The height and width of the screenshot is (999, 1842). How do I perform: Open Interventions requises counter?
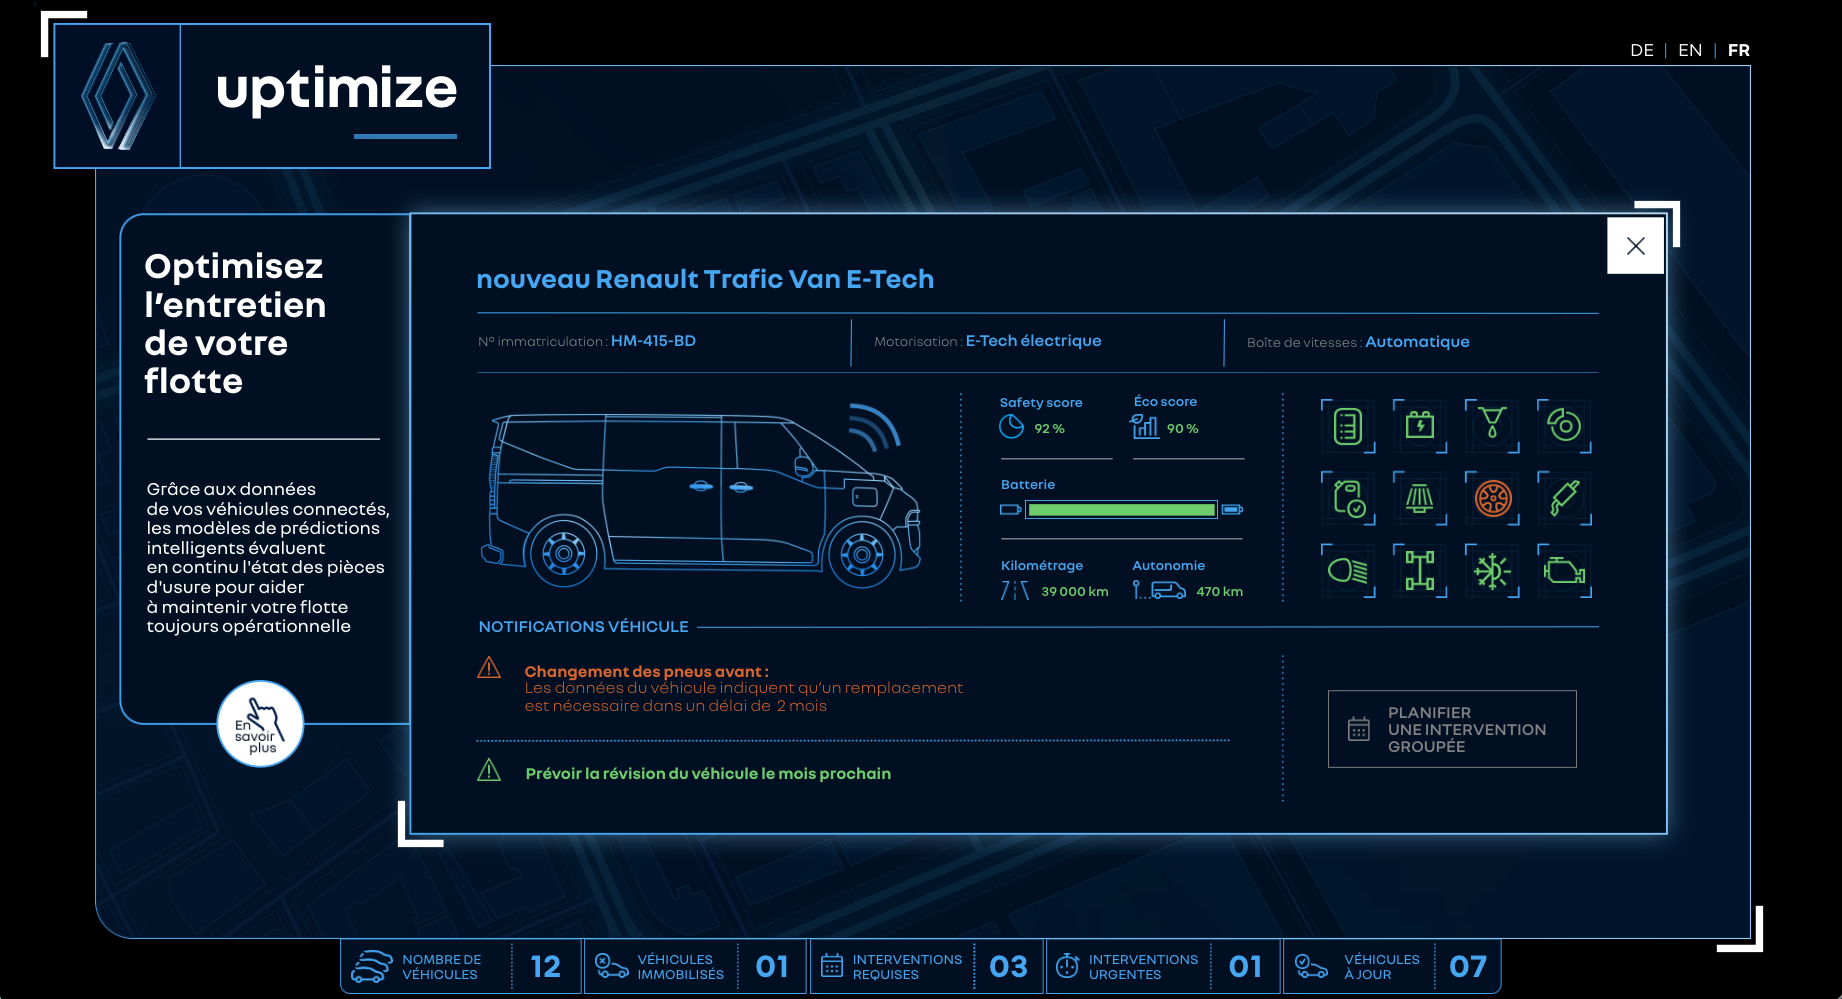926,966
